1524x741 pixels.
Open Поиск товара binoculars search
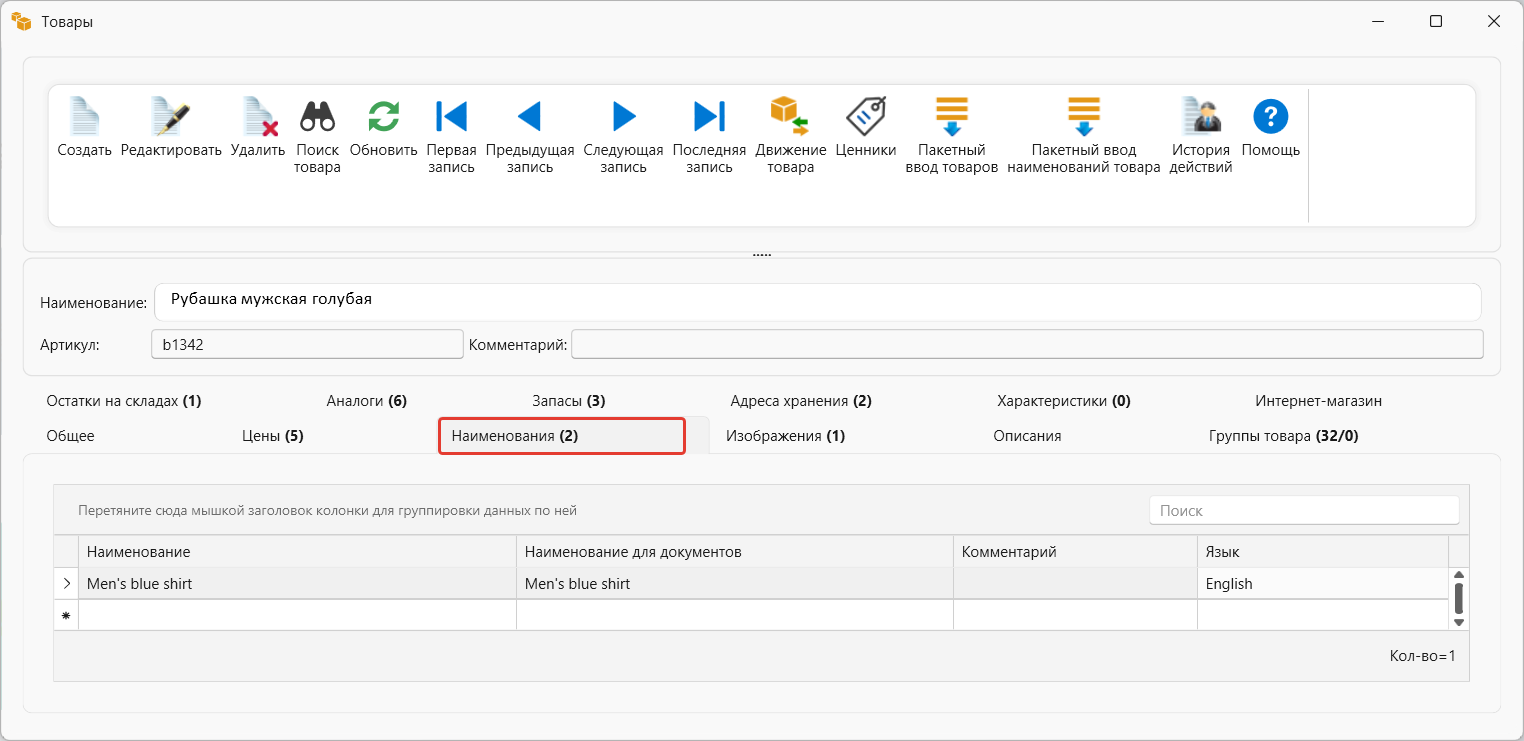click(x=317, y=116)
